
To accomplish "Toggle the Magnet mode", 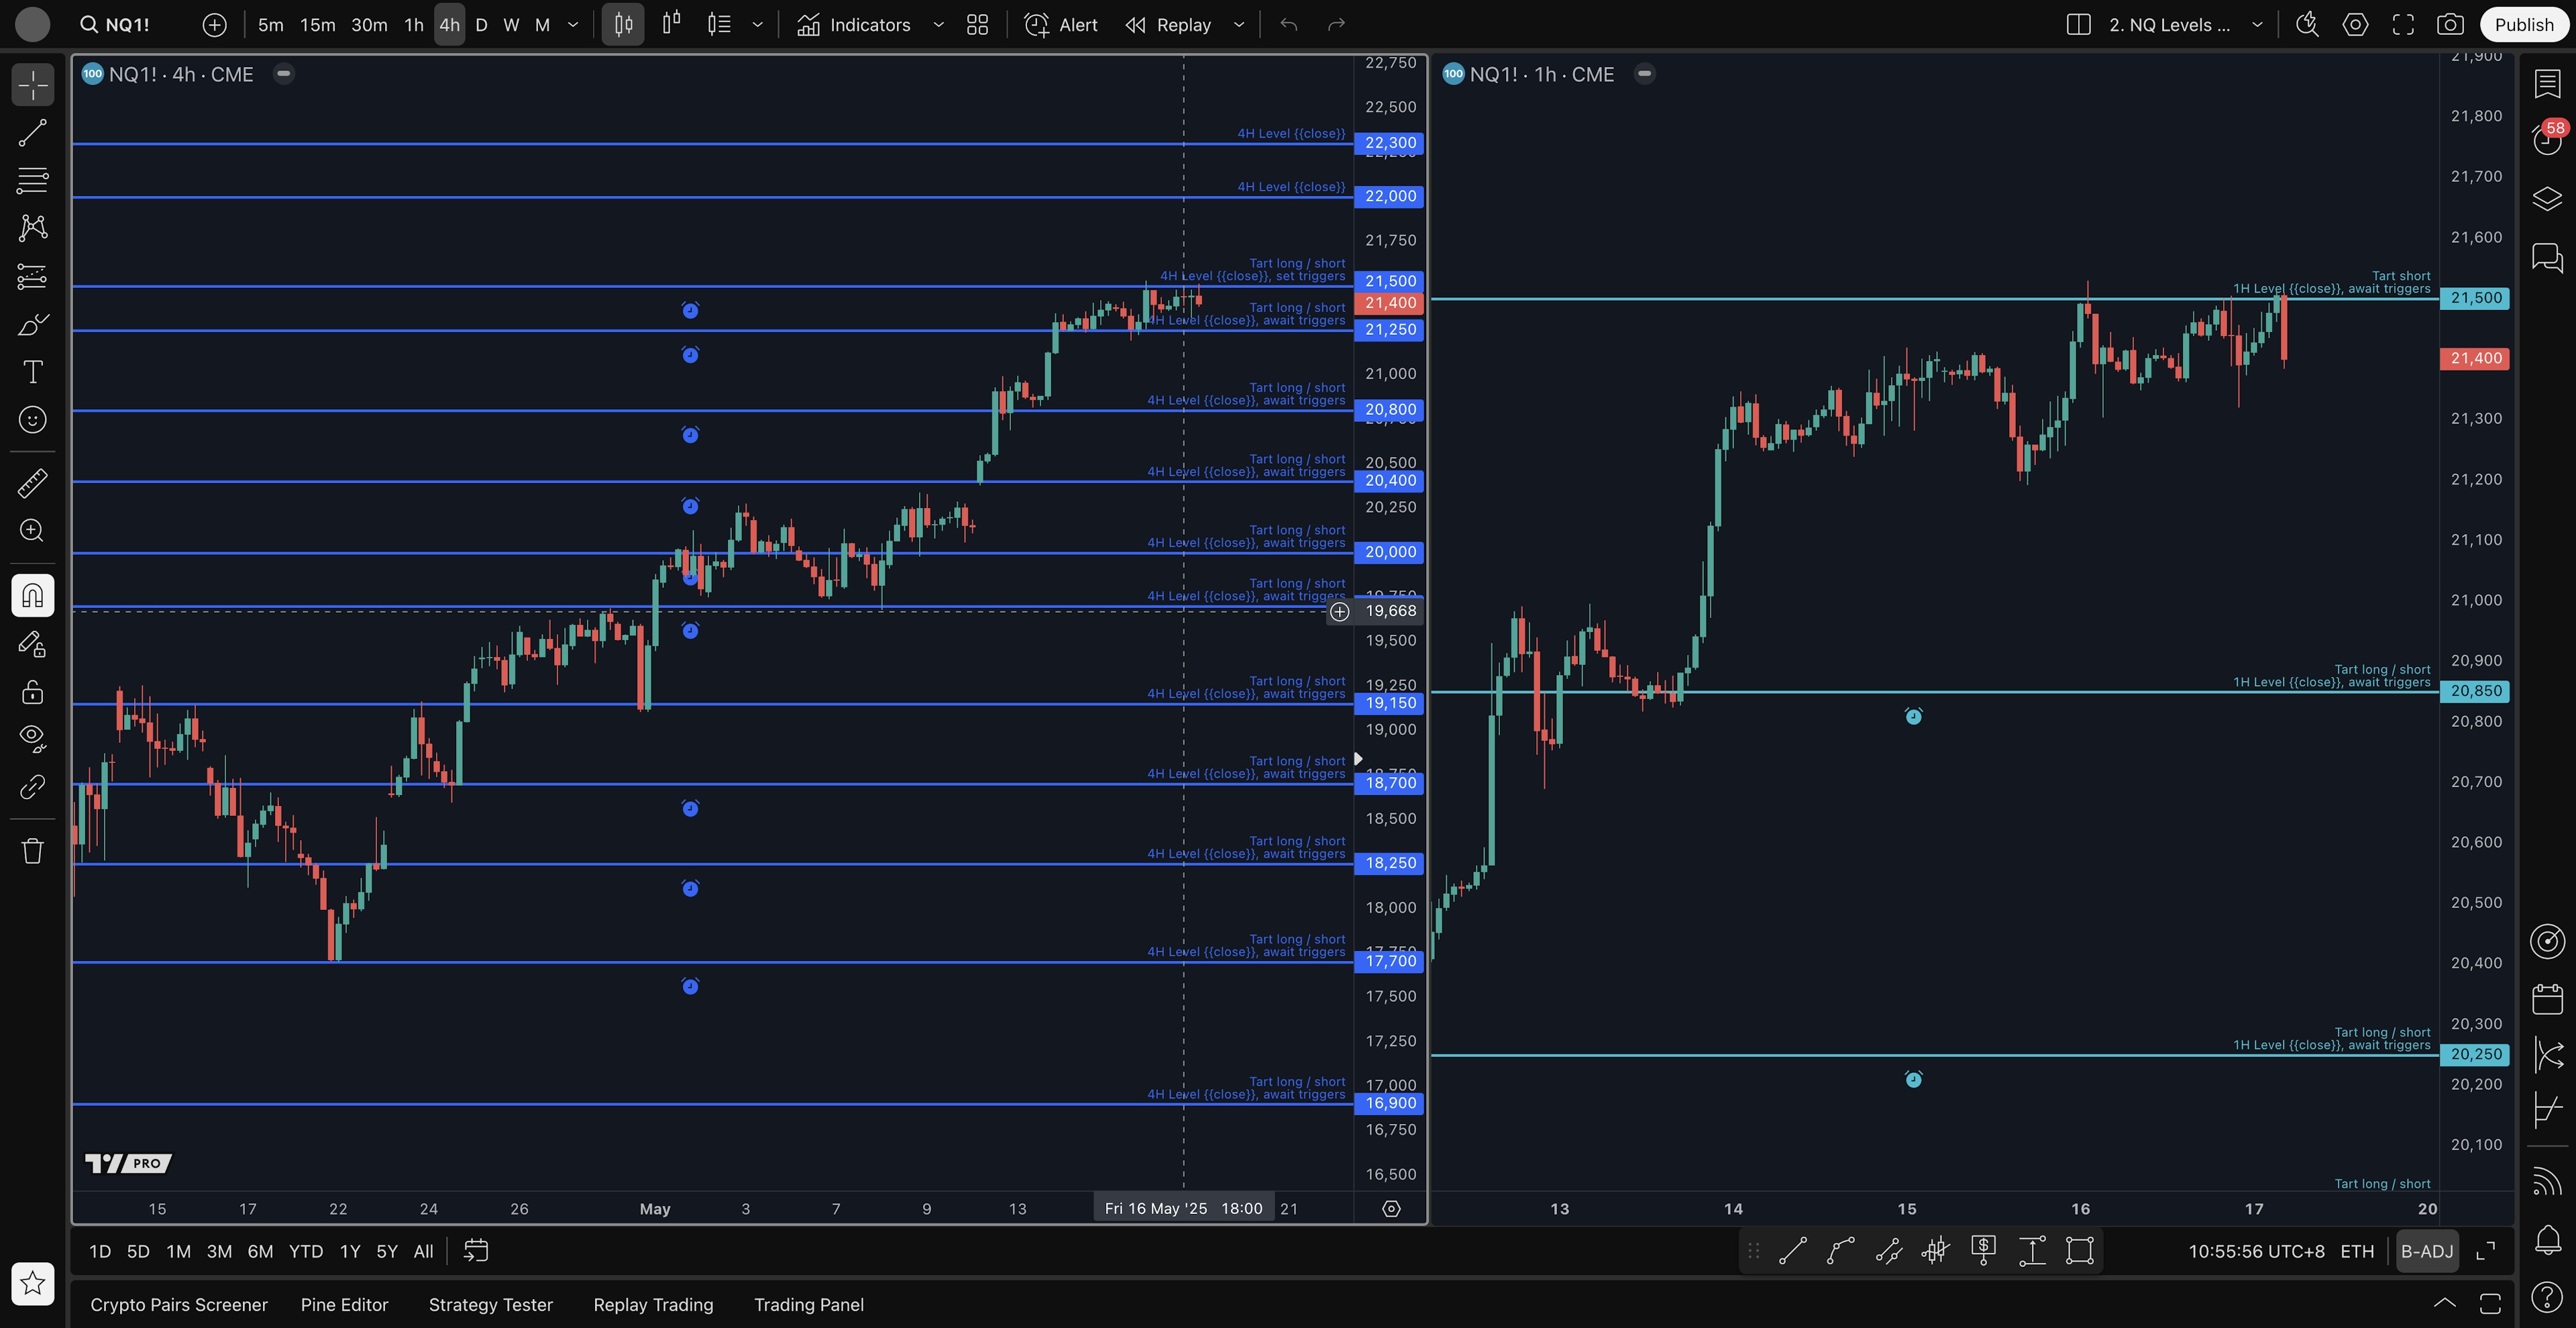I will (x=32, y=596).
